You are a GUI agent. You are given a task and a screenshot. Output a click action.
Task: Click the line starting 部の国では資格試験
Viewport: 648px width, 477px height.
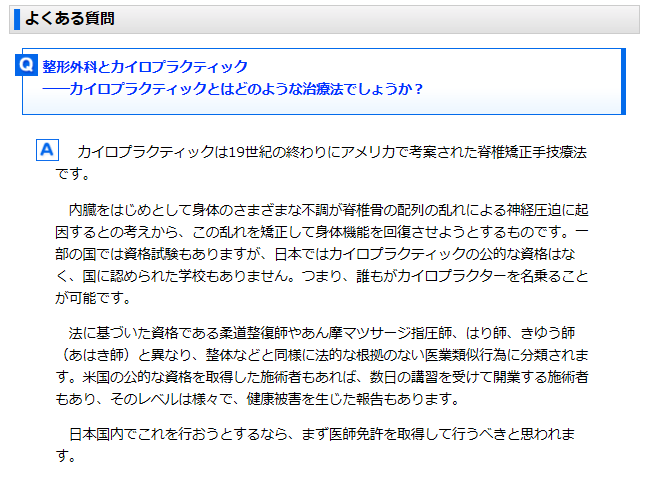pos(315,254)
